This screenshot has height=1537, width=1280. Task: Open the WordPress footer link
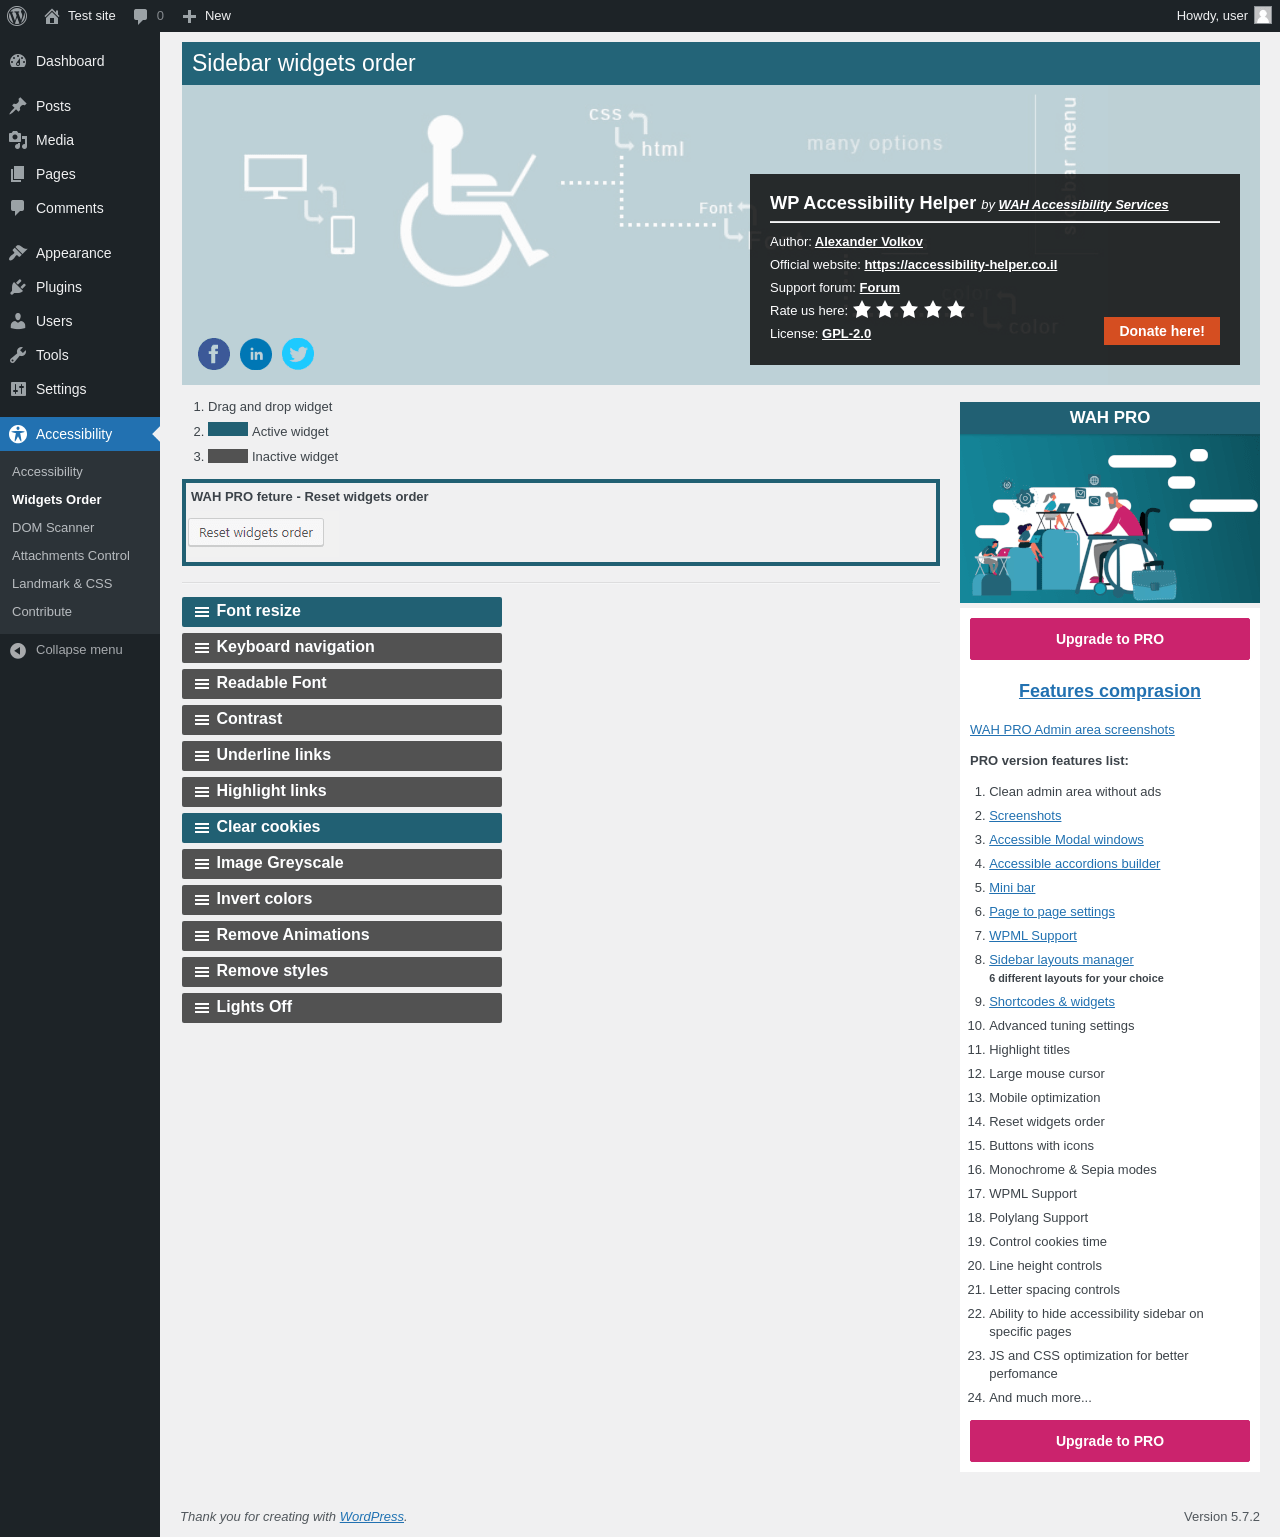coord(372,1517)
